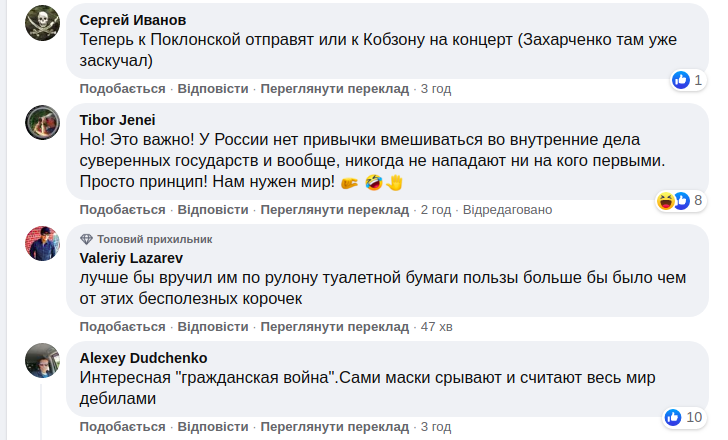
Task: Open Alexey Dudchenko's profile avatar
Action: 42,361
